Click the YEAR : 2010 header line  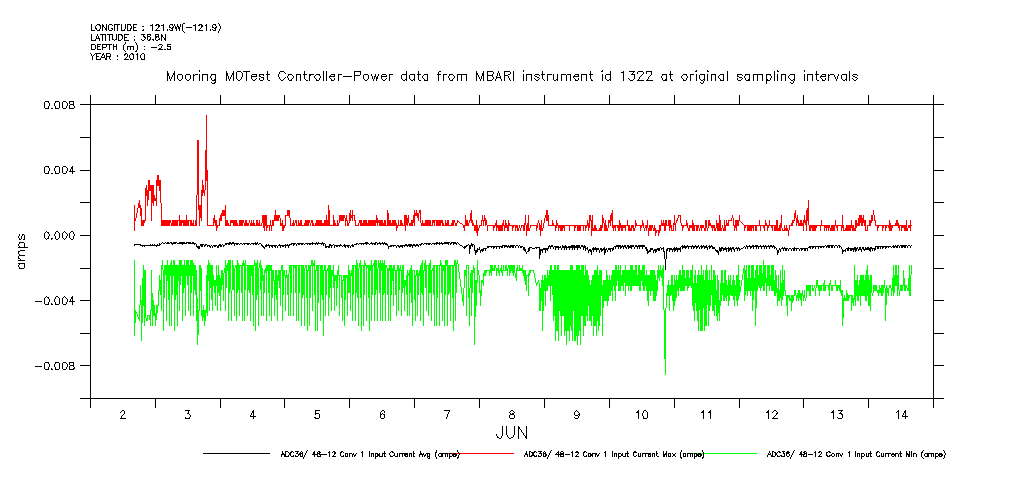coord(118,57)
